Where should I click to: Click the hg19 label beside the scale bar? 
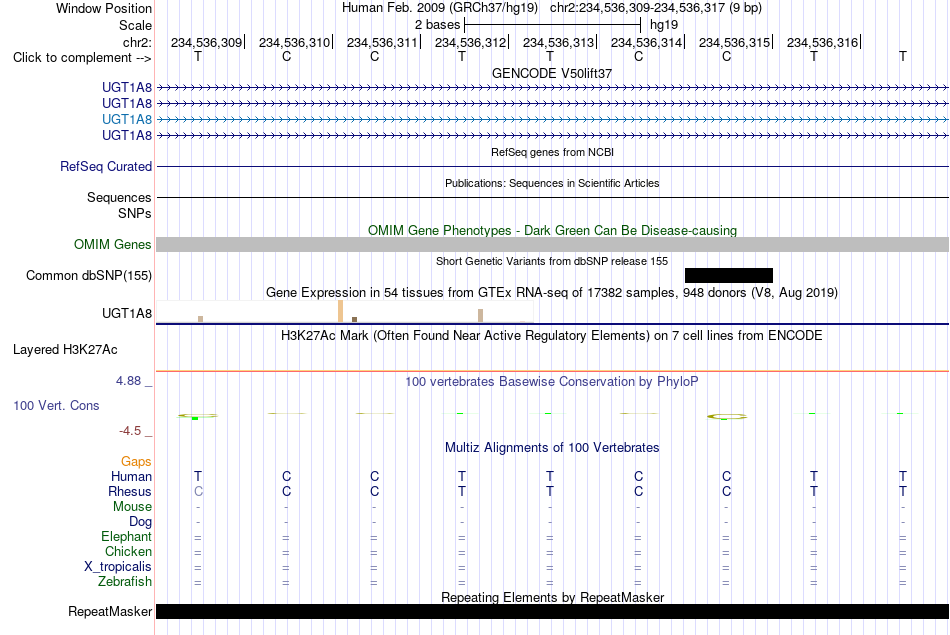tap(664, 25)
